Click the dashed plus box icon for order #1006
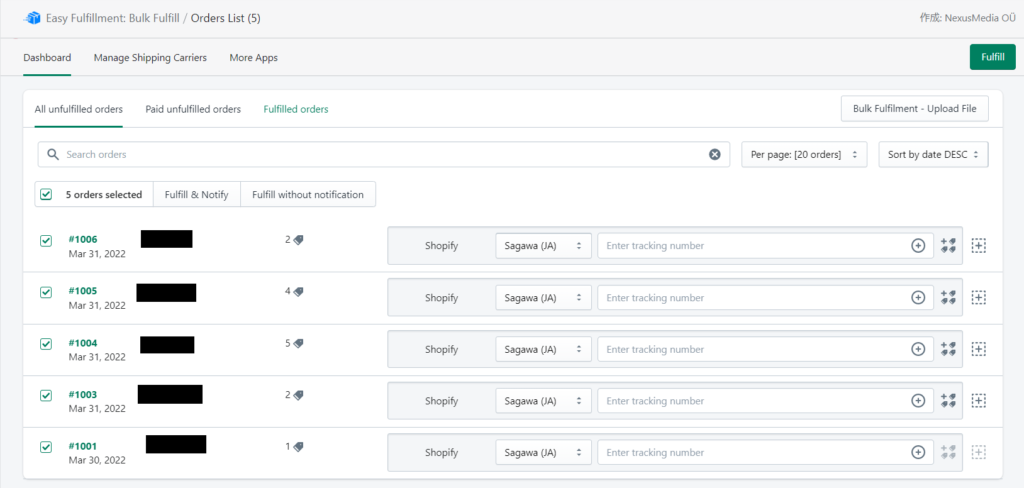Screen dimensions: 1024x488 [978, 246]
